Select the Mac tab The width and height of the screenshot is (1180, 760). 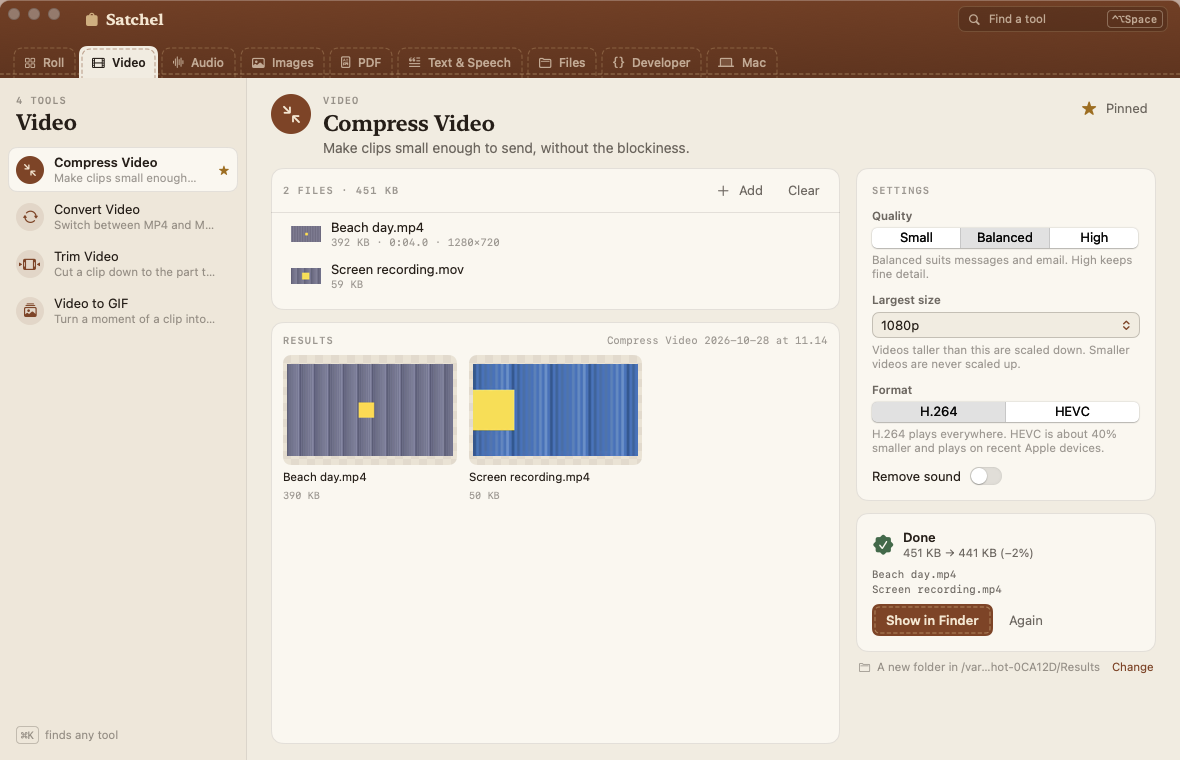tap(741, 62)
